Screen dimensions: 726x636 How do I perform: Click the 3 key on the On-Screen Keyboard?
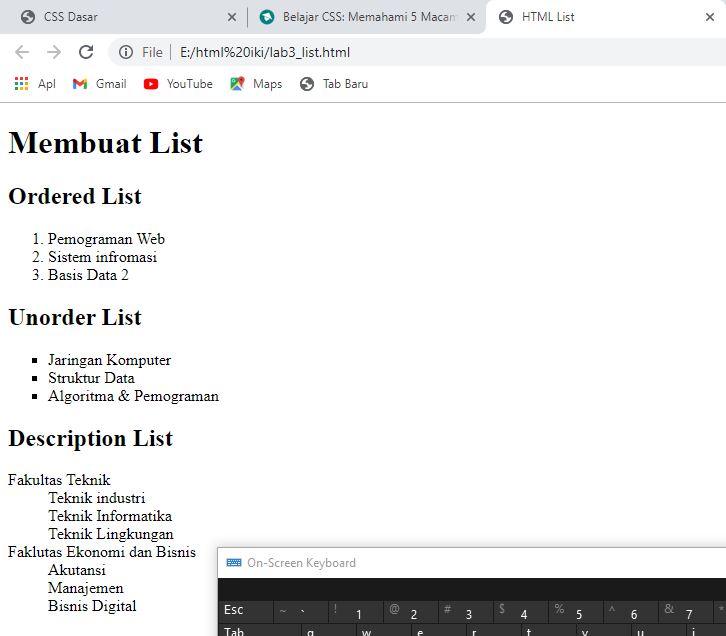coord(466,611)
